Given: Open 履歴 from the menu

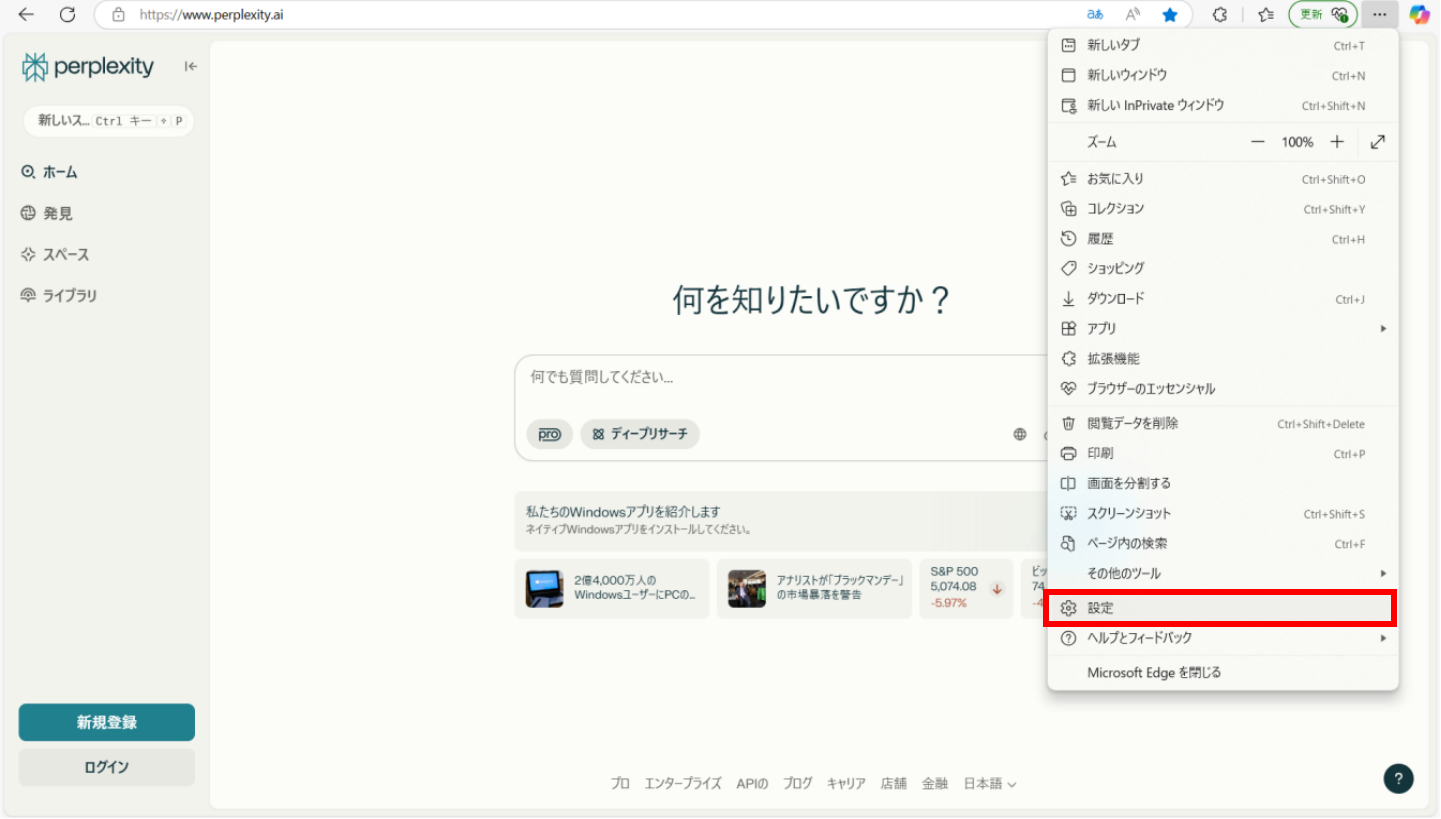Looking at the screenshot, I should (1222, 239).
